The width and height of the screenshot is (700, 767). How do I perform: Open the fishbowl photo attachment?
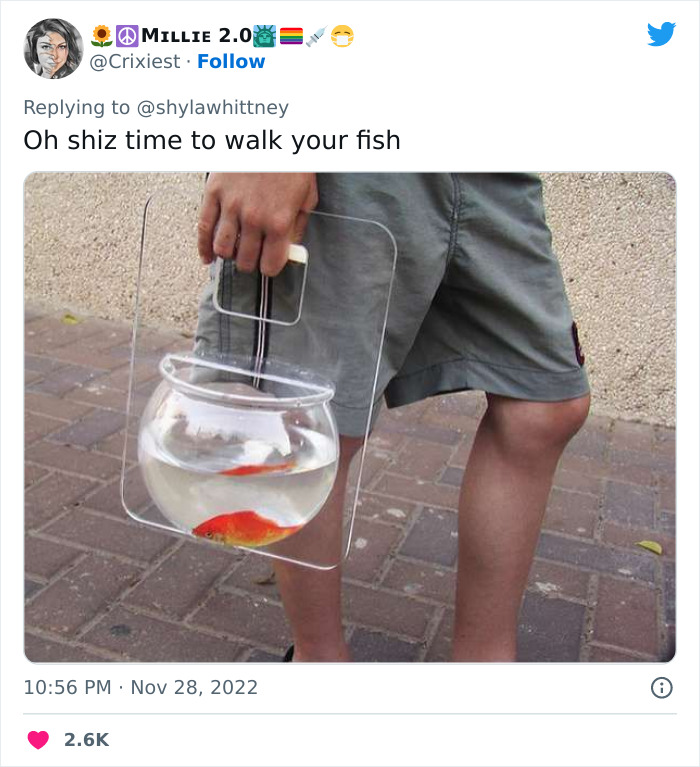350,417
